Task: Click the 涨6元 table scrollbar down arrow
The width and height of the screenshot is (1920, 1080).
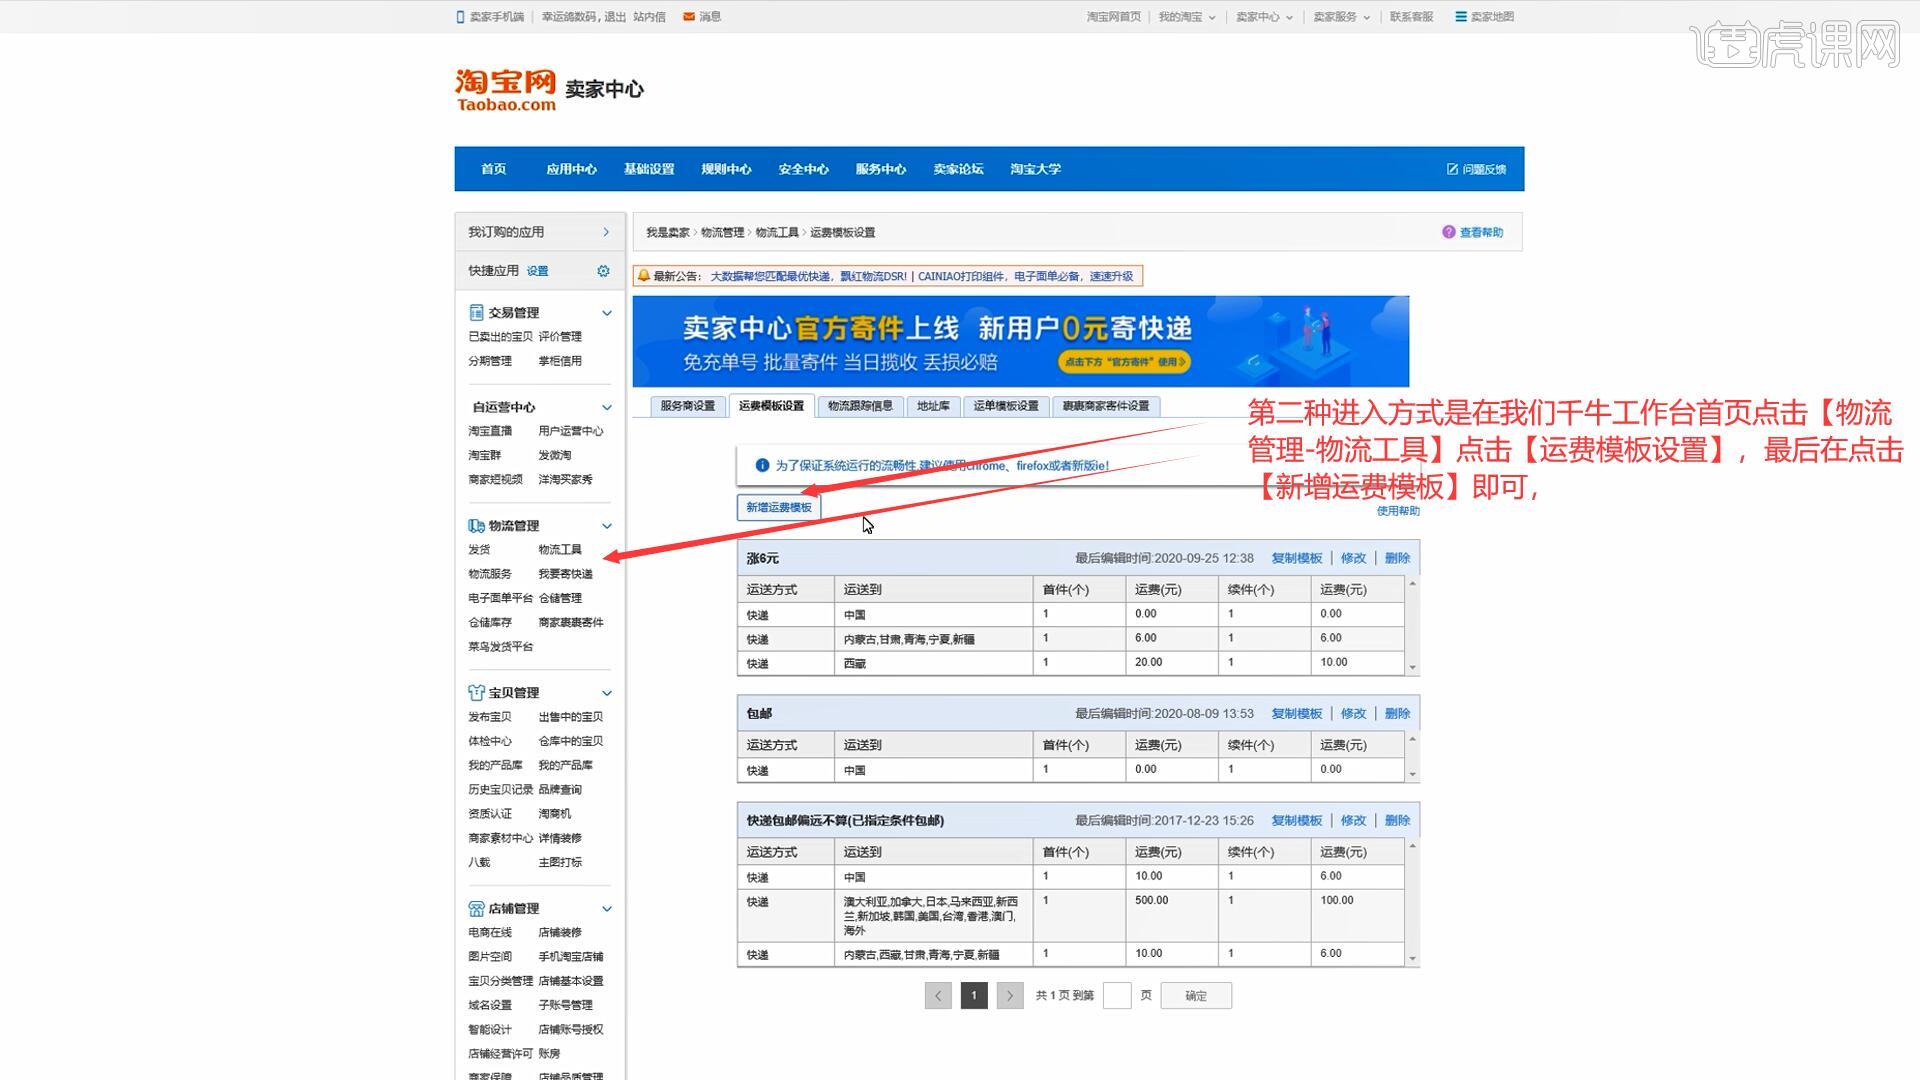Action: [x=1413, y=667]
